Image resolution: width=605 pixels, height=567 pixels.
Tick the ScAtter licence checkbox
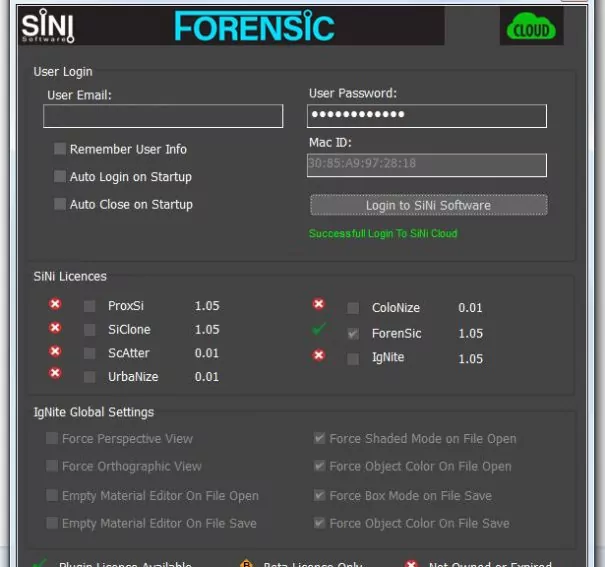(x=90, y=353)
